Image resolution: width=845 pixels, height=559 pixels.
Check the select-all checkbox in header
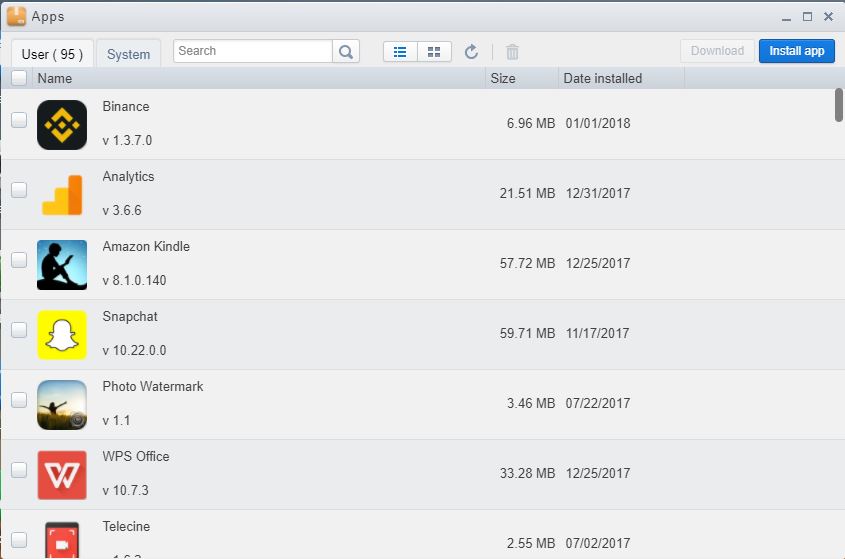pyautogui.click(x=19, y=78)
